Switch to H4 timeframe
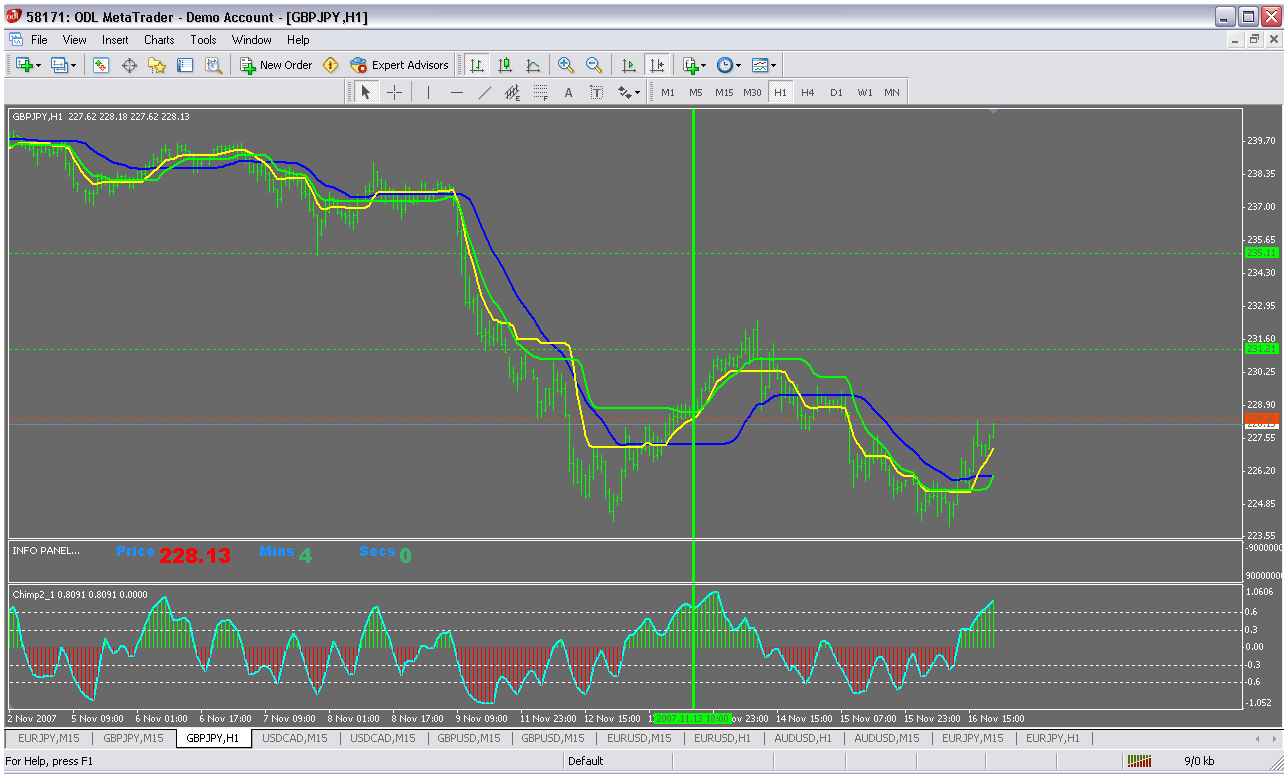Viewport: 1288px width, 774px height. 808,92
